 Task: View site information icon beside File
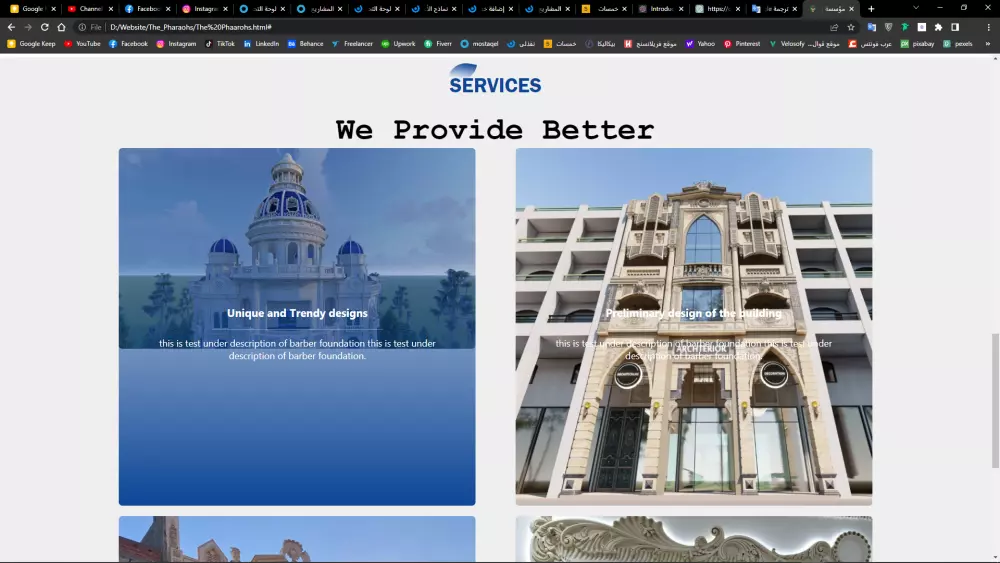pyautogui.click(x=82, y=27)
